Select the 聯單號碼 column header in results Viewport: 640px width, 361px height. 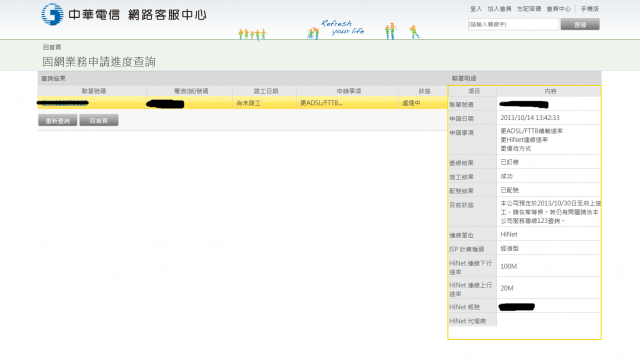coord(93,91)
